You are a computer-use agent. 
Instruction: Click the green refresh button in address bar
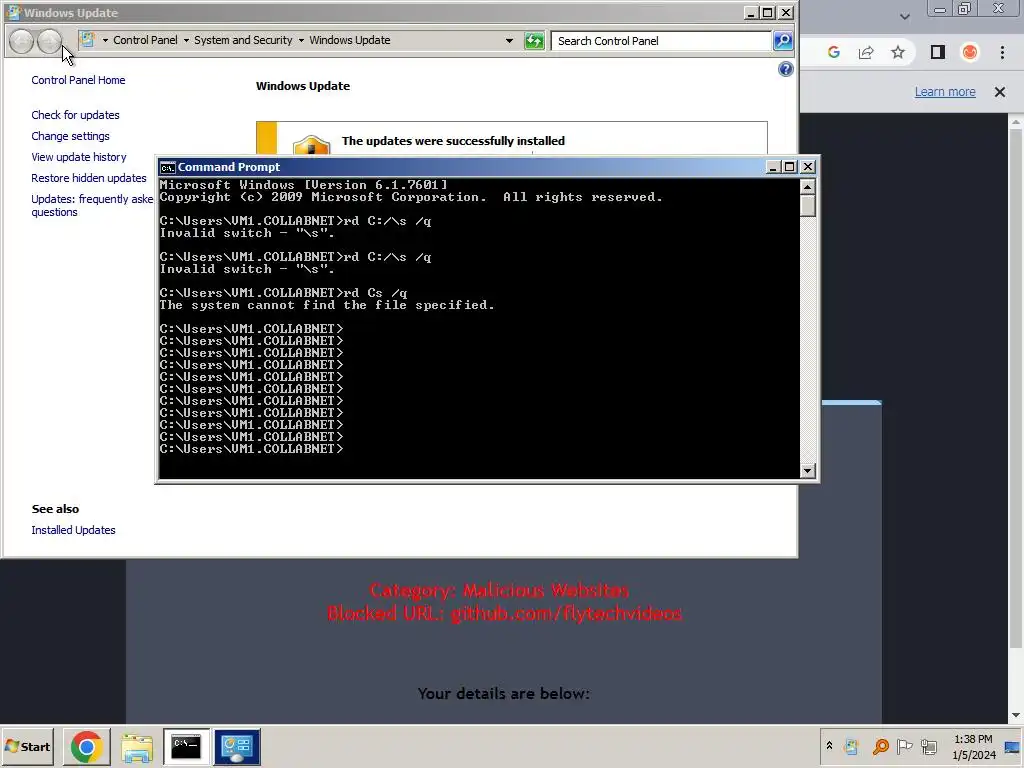[x=534, y=41]
